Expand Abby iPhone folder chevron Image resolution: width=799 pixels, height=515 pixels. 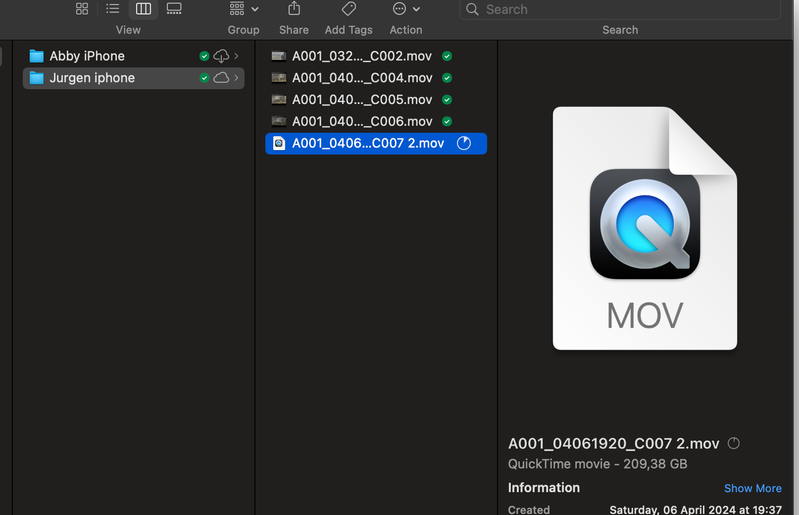237,56
